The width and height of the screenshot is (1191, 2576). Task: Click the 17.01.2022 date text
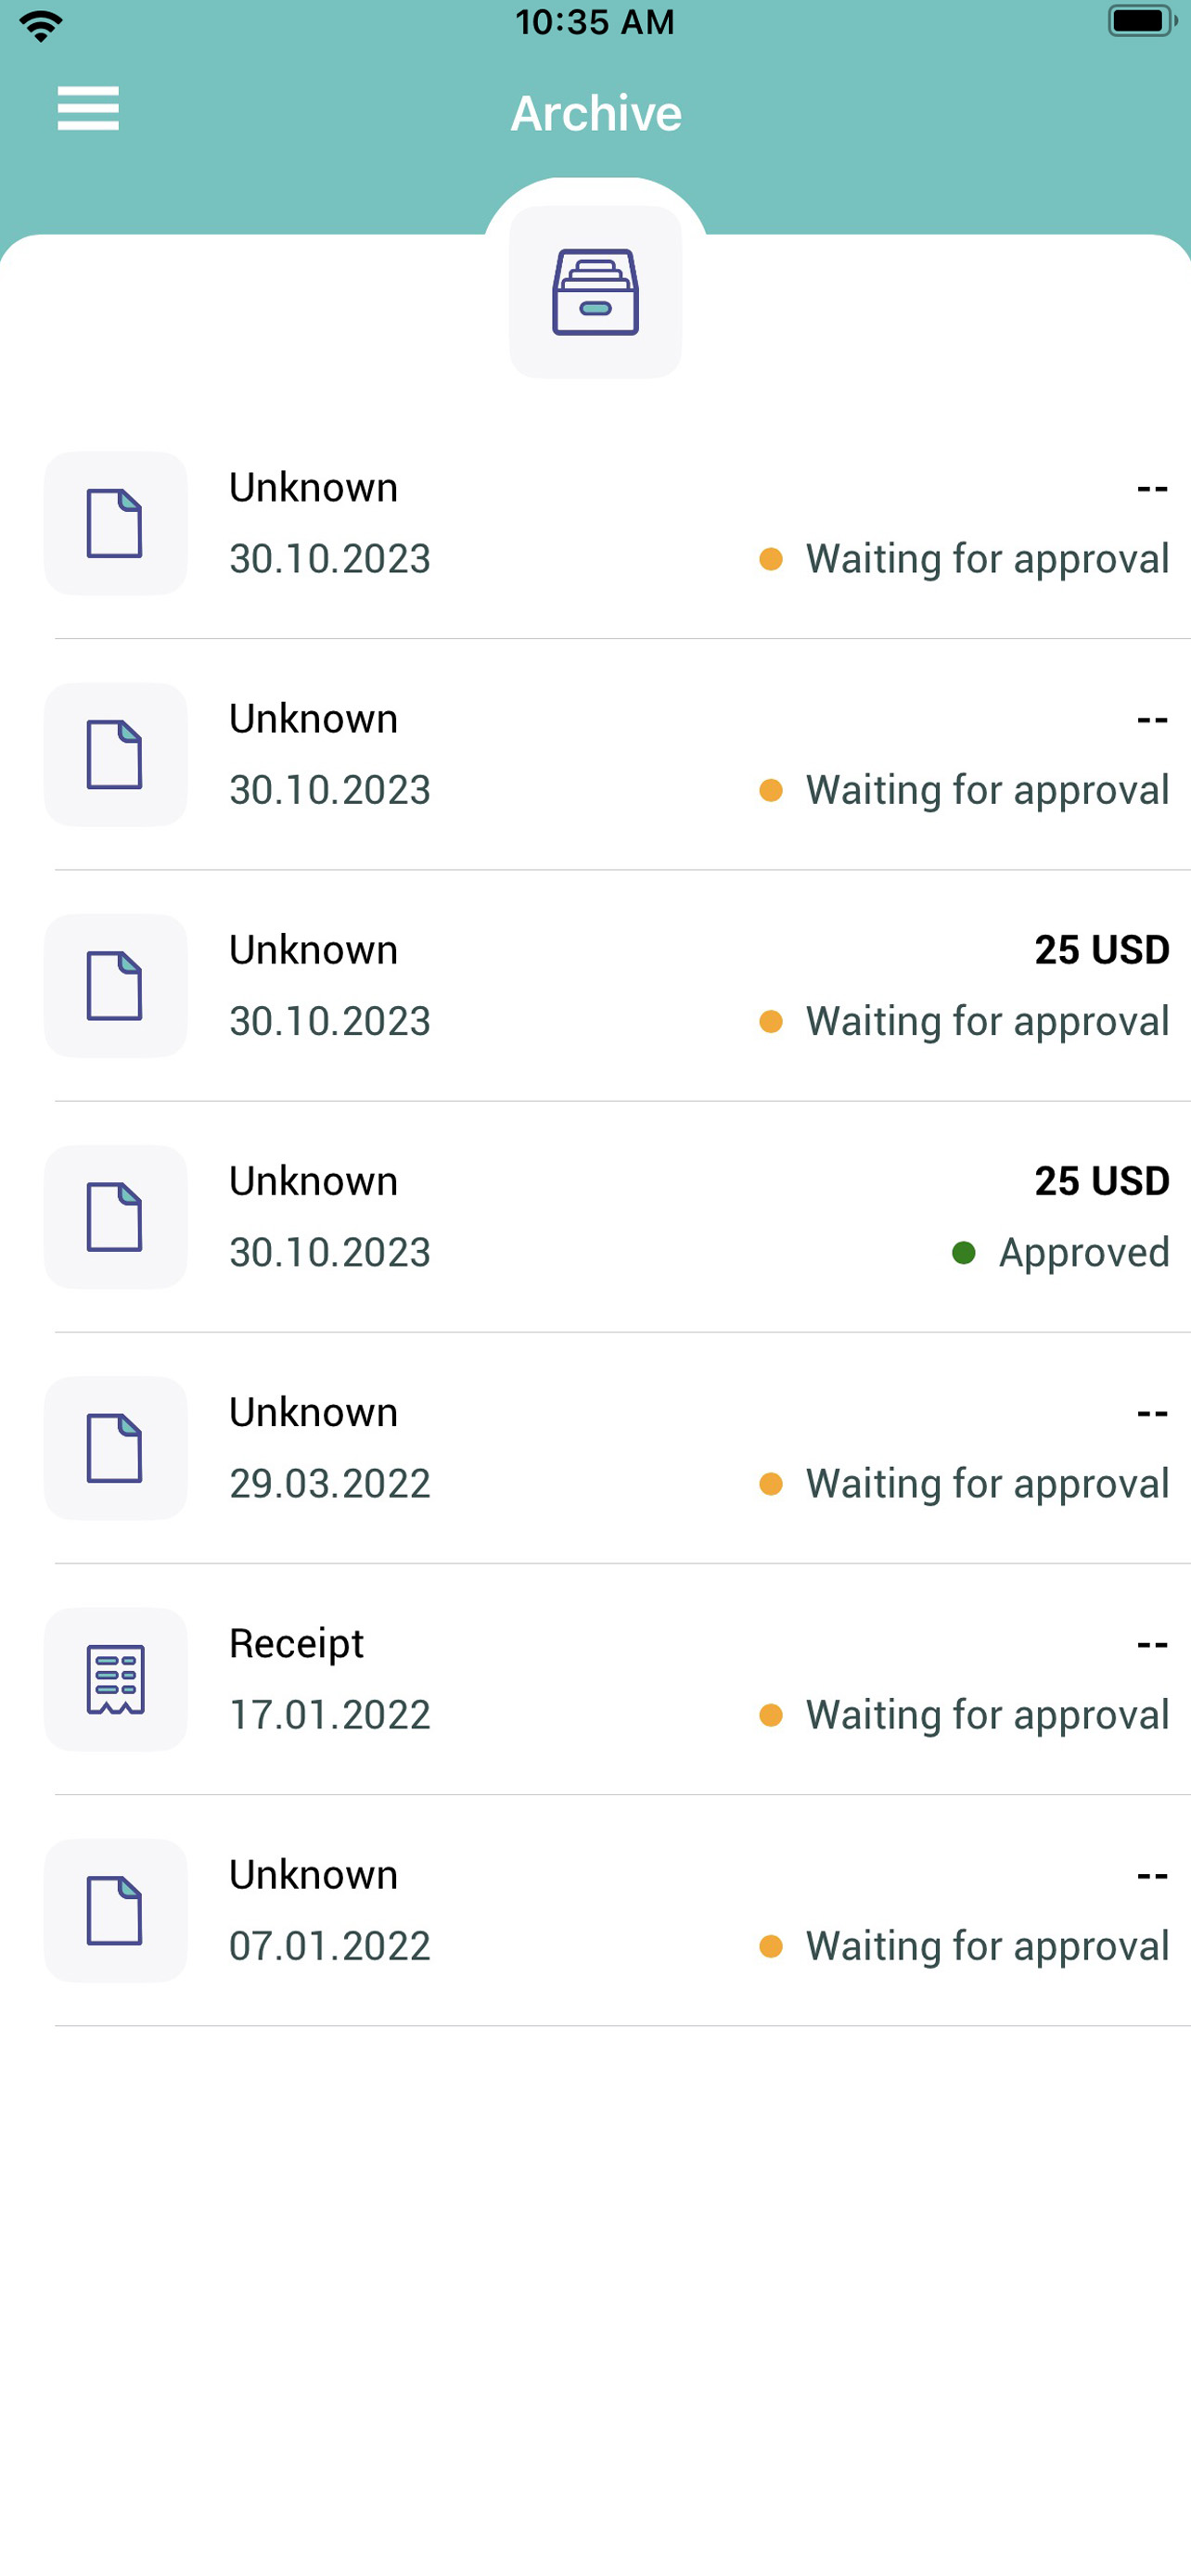click(x=330, y=1714)
